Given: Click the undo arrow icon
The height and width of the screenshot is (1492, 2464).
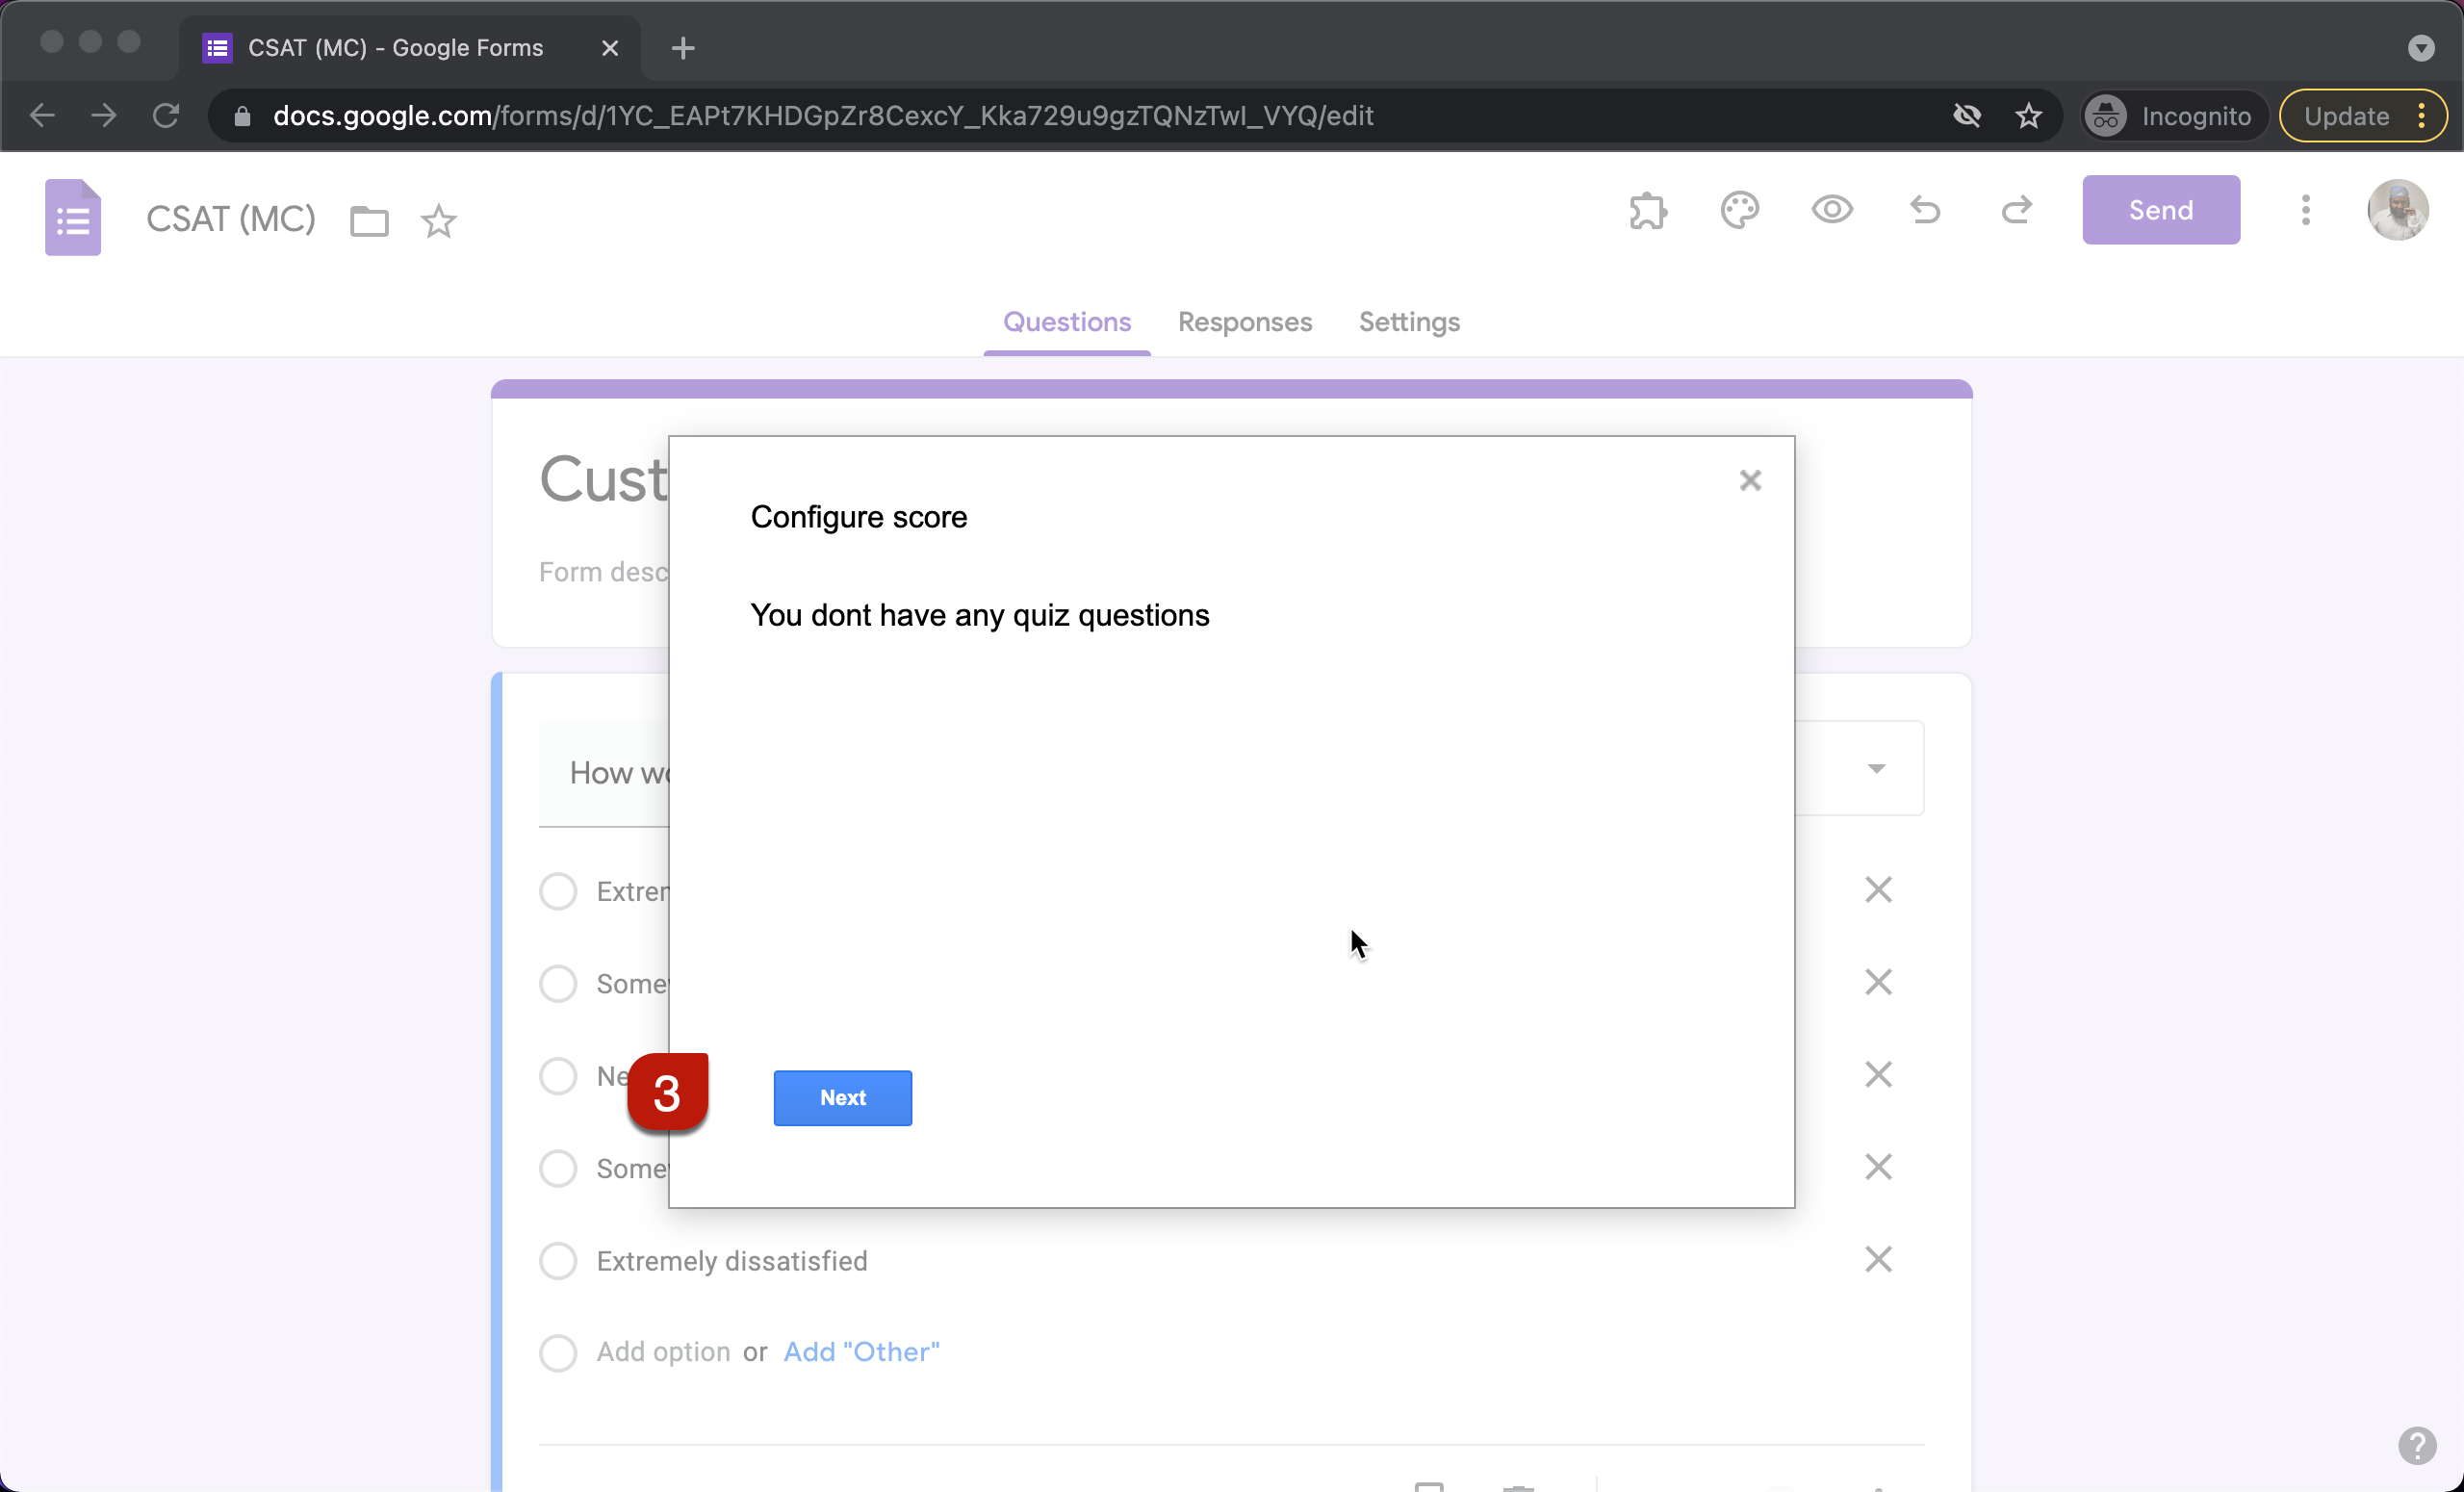Looking at the screenshot, I should tap(1924, 211).
